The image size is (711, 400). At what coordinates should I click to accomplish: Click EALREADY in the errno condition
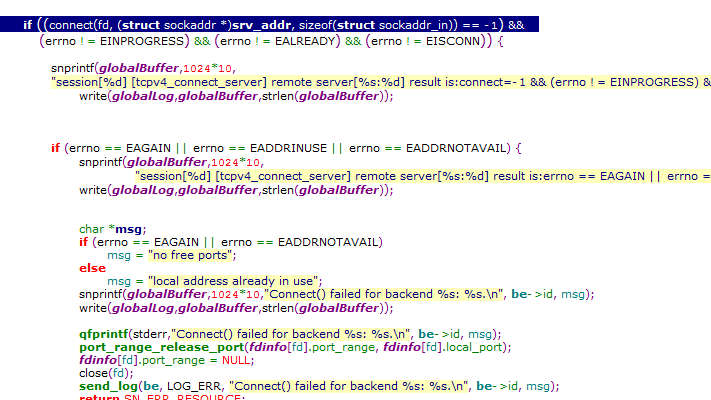point(305,41)
